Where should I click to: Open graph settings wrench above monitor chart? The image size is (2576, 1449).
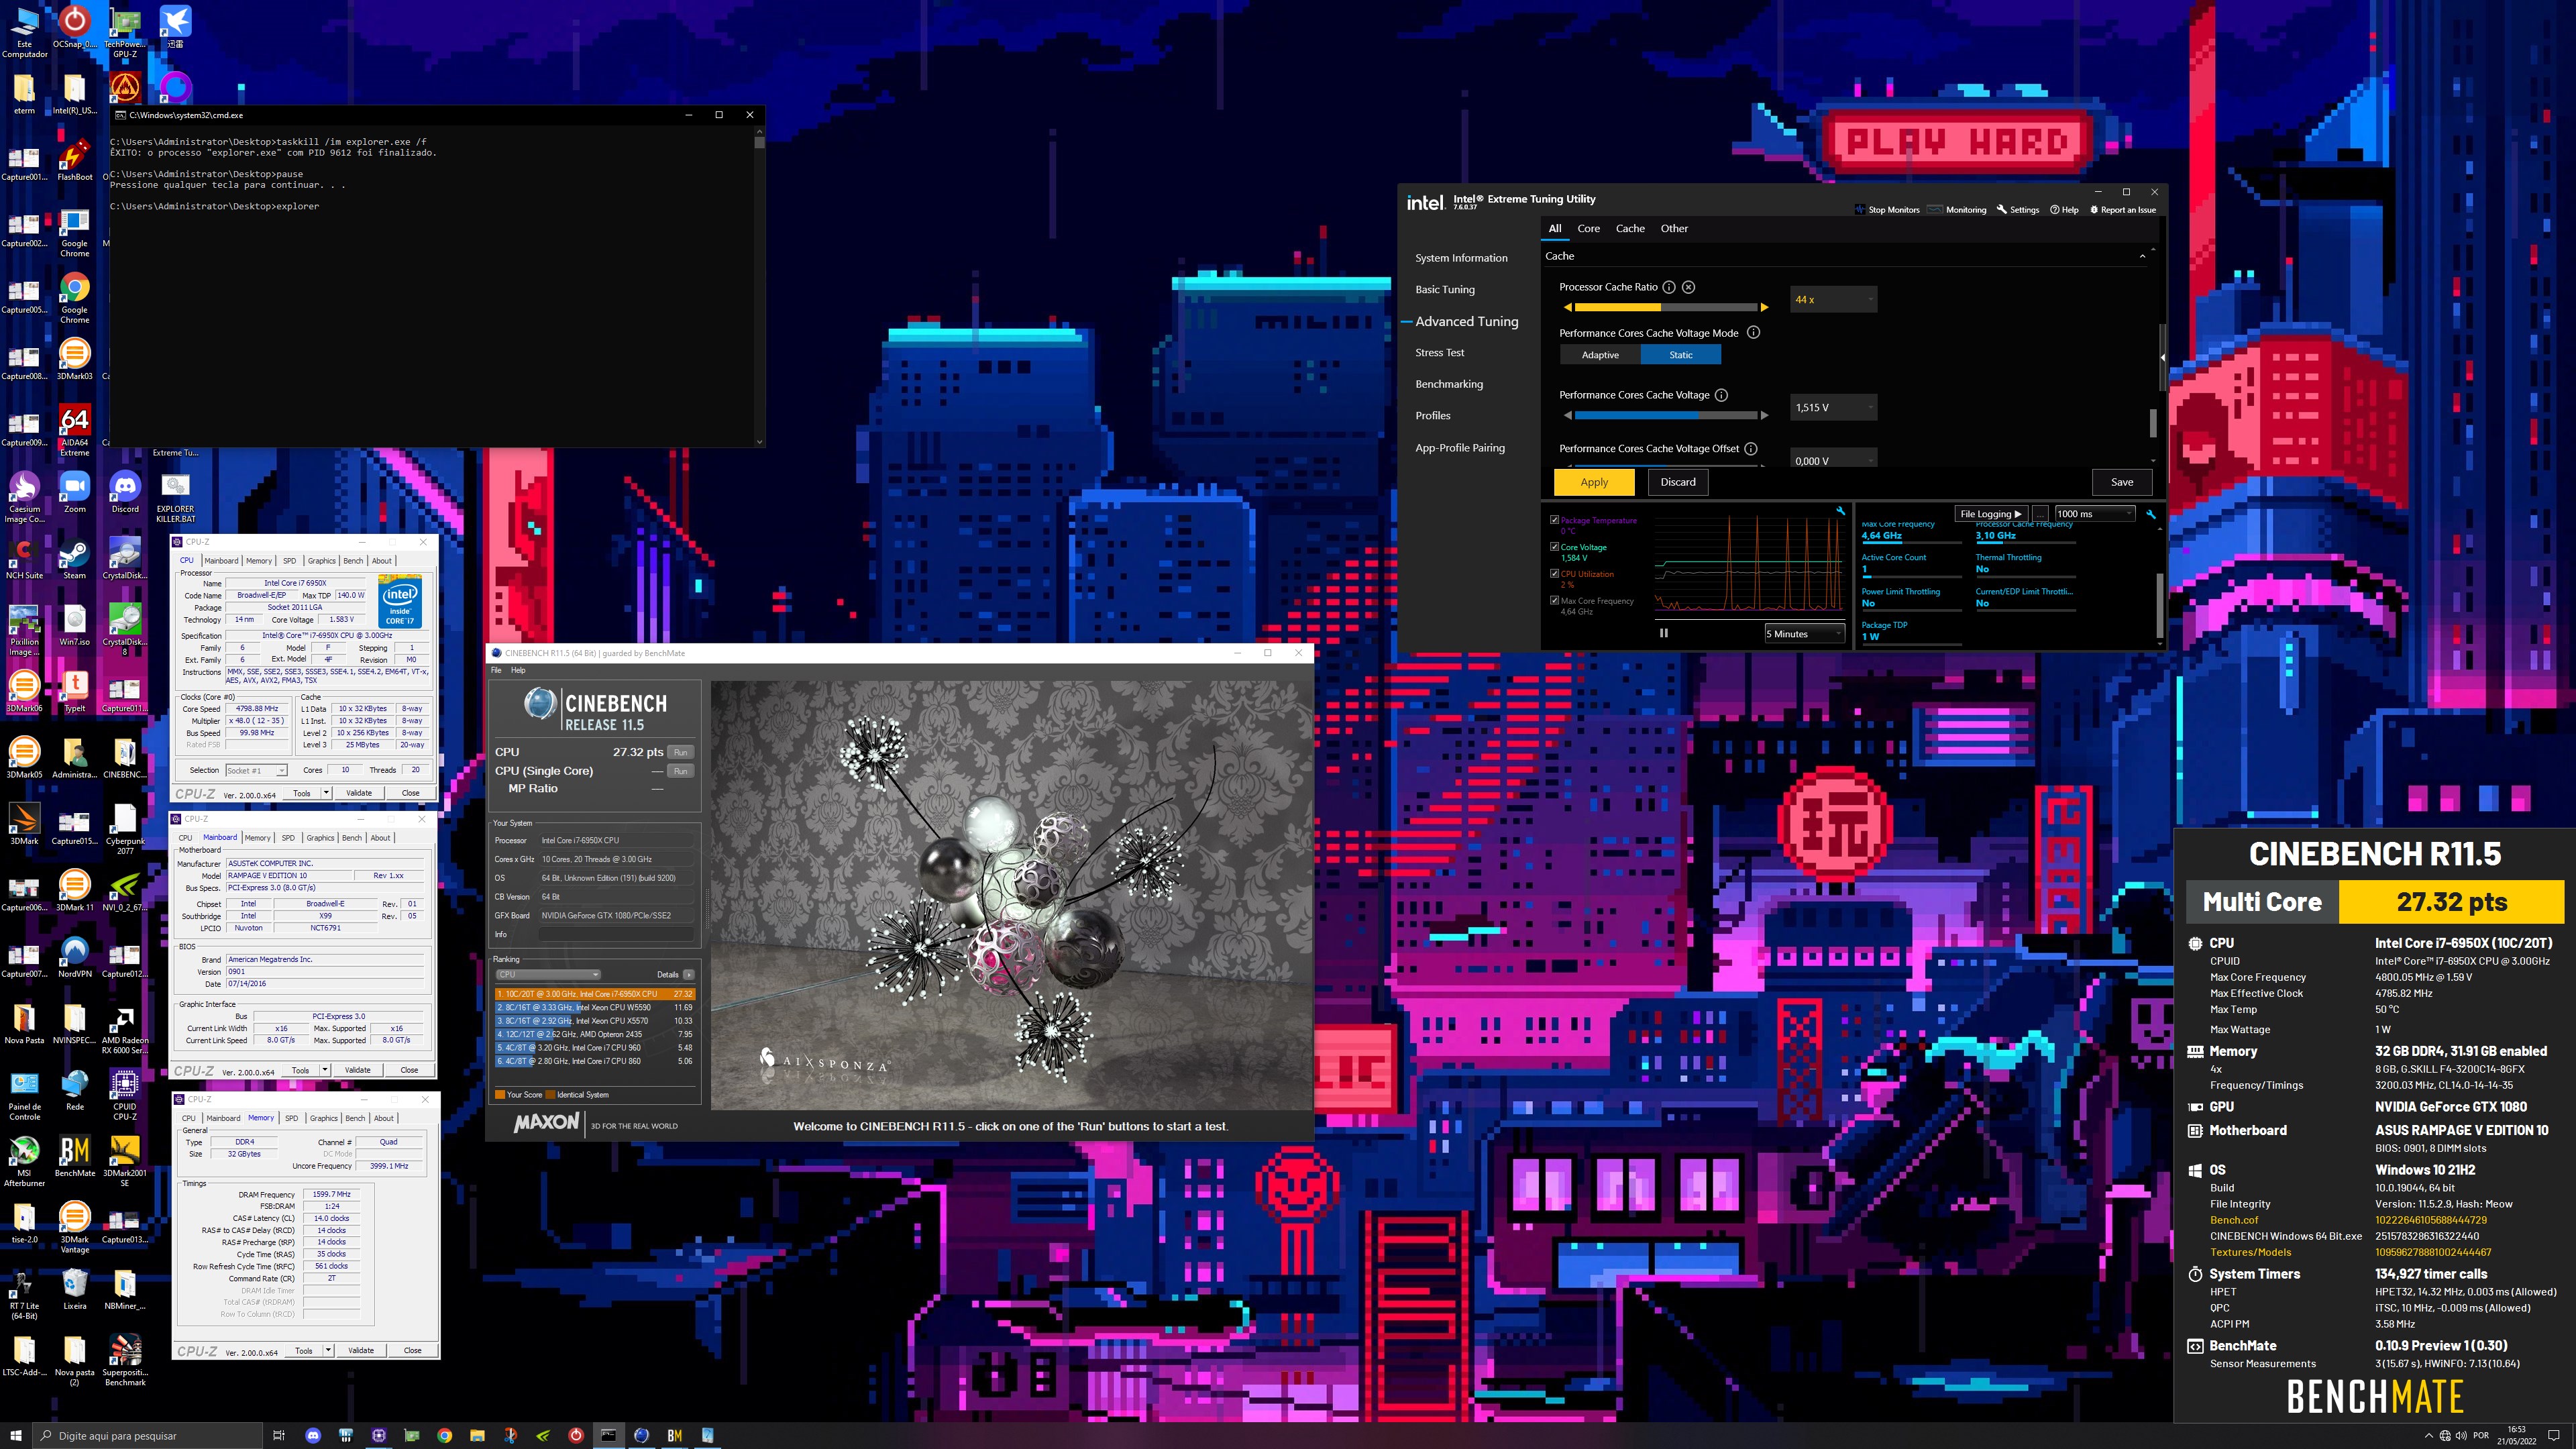1840,511
